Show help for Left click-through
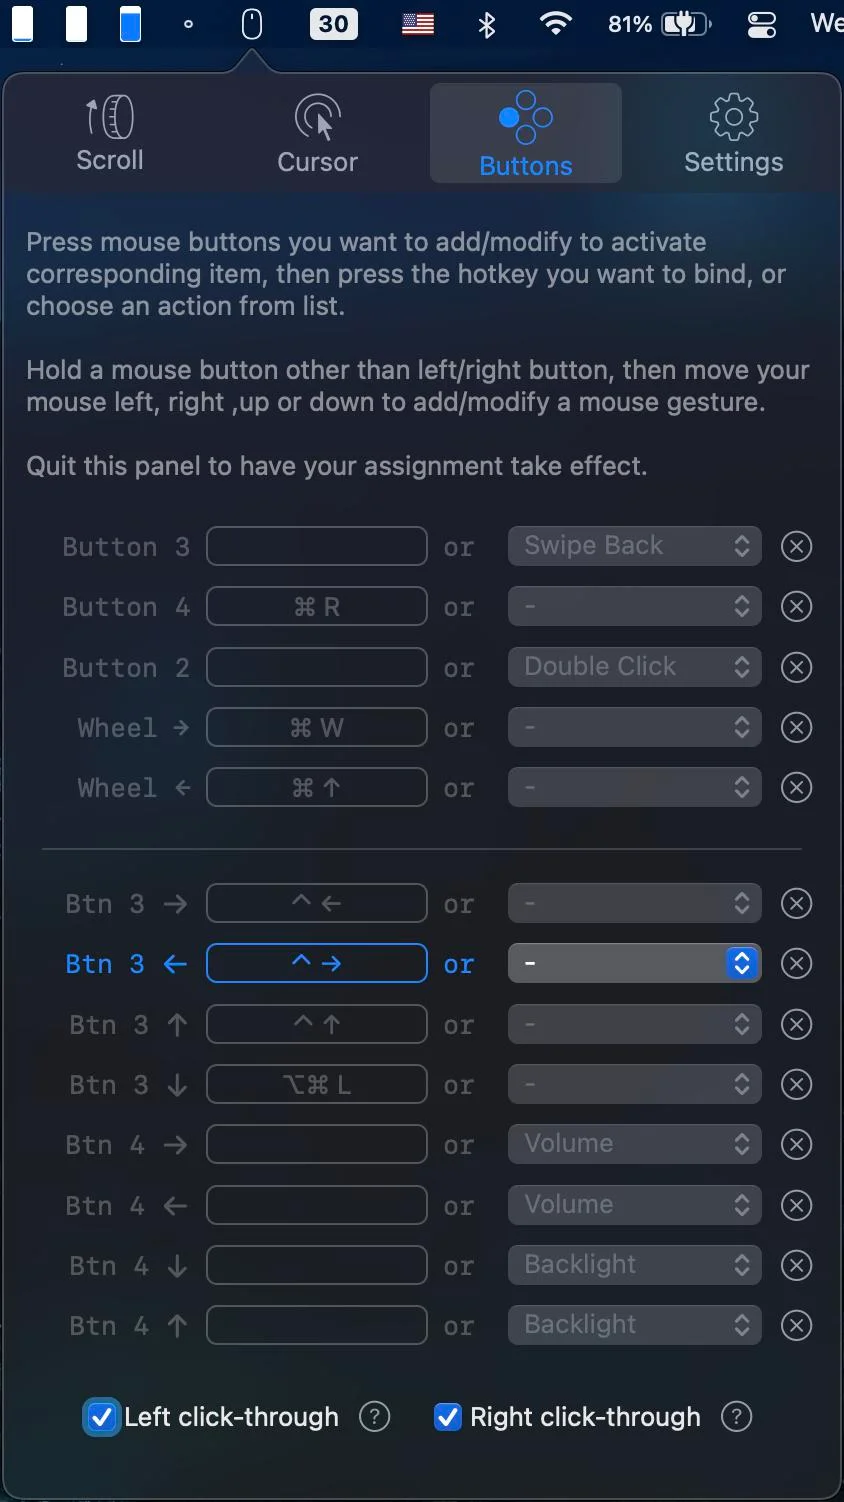 tap(375, 1417)
